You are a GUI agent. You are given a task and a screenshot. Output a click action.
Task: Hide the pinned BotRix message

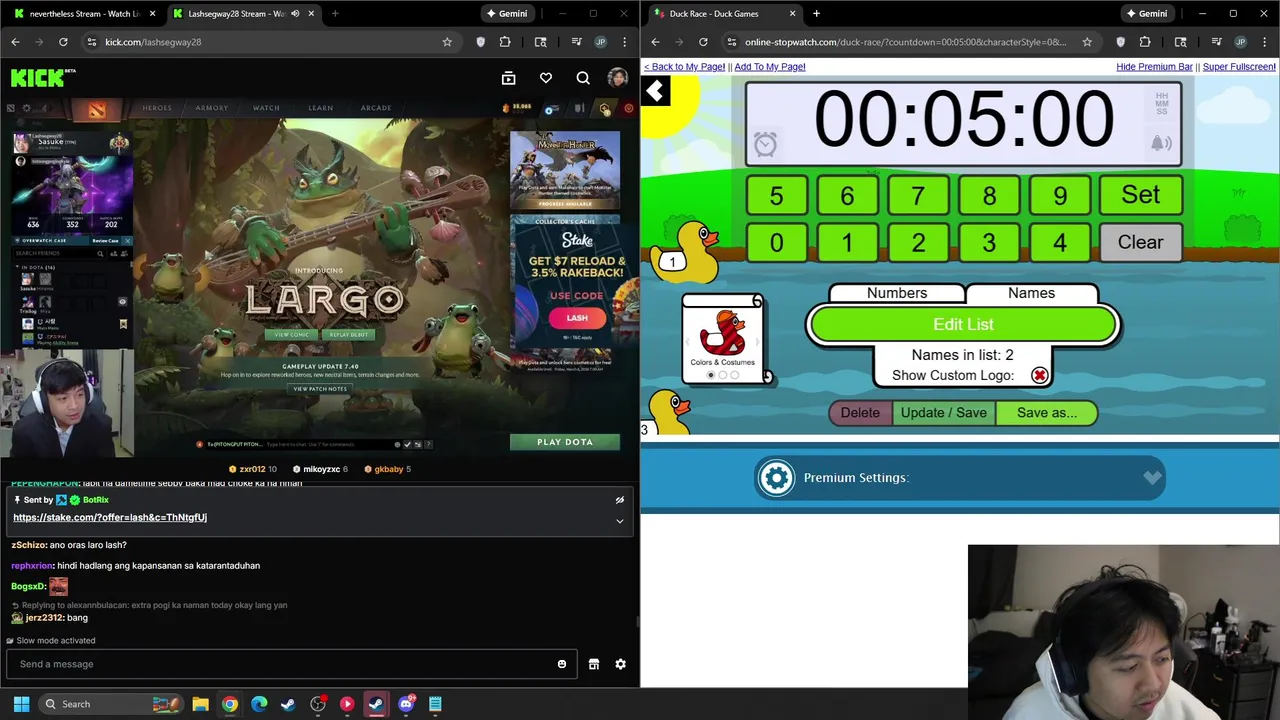pos(619,500)
